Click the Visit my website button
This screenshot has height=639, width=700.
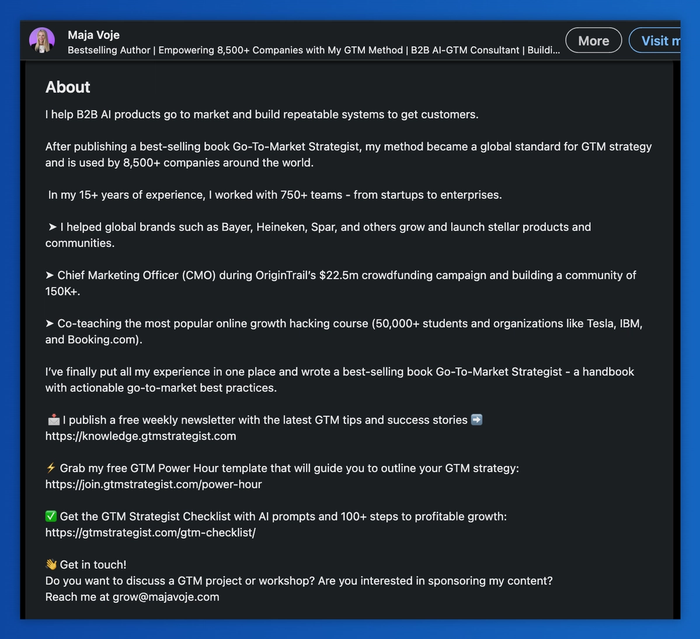[x=655, y=41]
